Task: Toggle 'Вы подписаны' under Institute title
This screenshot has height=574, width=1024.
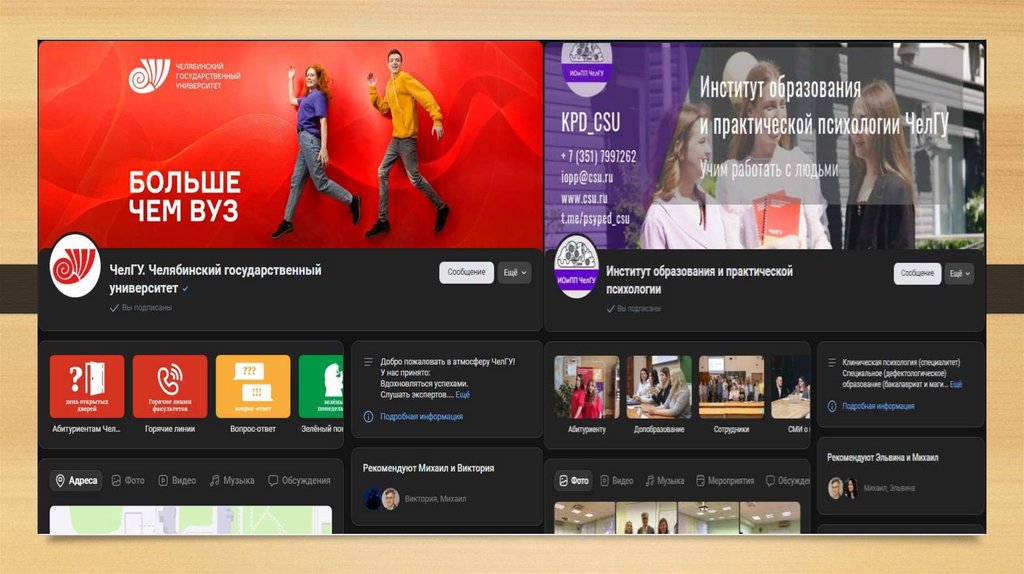Action: click(633, 308)
